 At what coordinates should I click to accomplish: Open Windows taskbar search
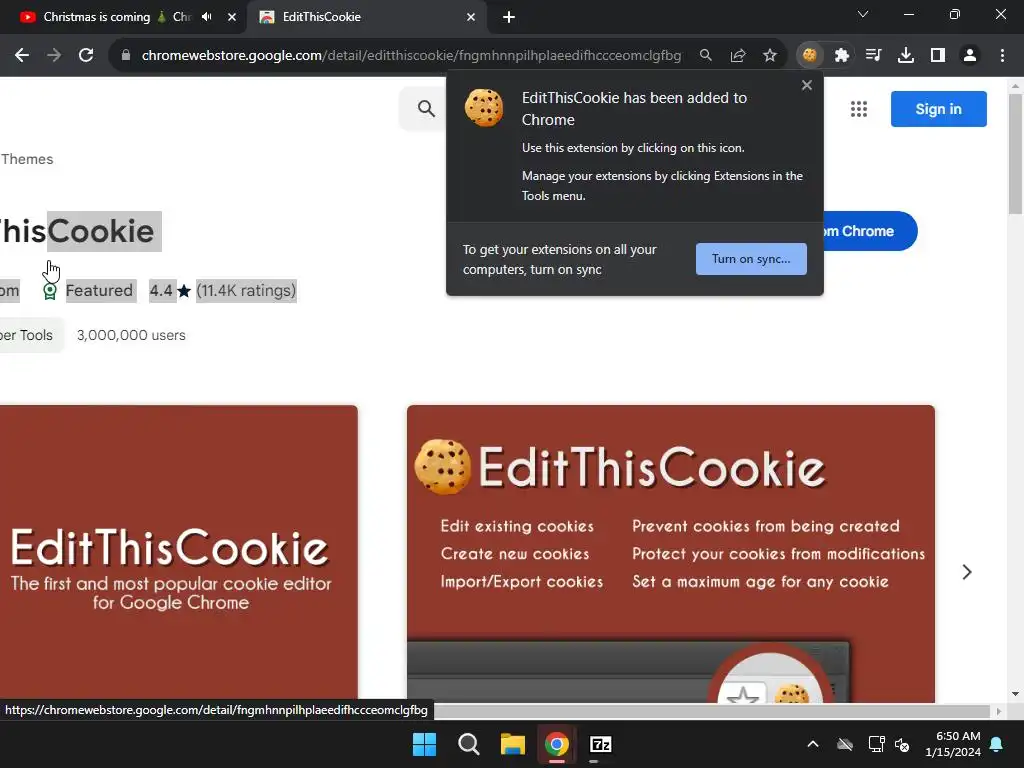coord(468,744)
